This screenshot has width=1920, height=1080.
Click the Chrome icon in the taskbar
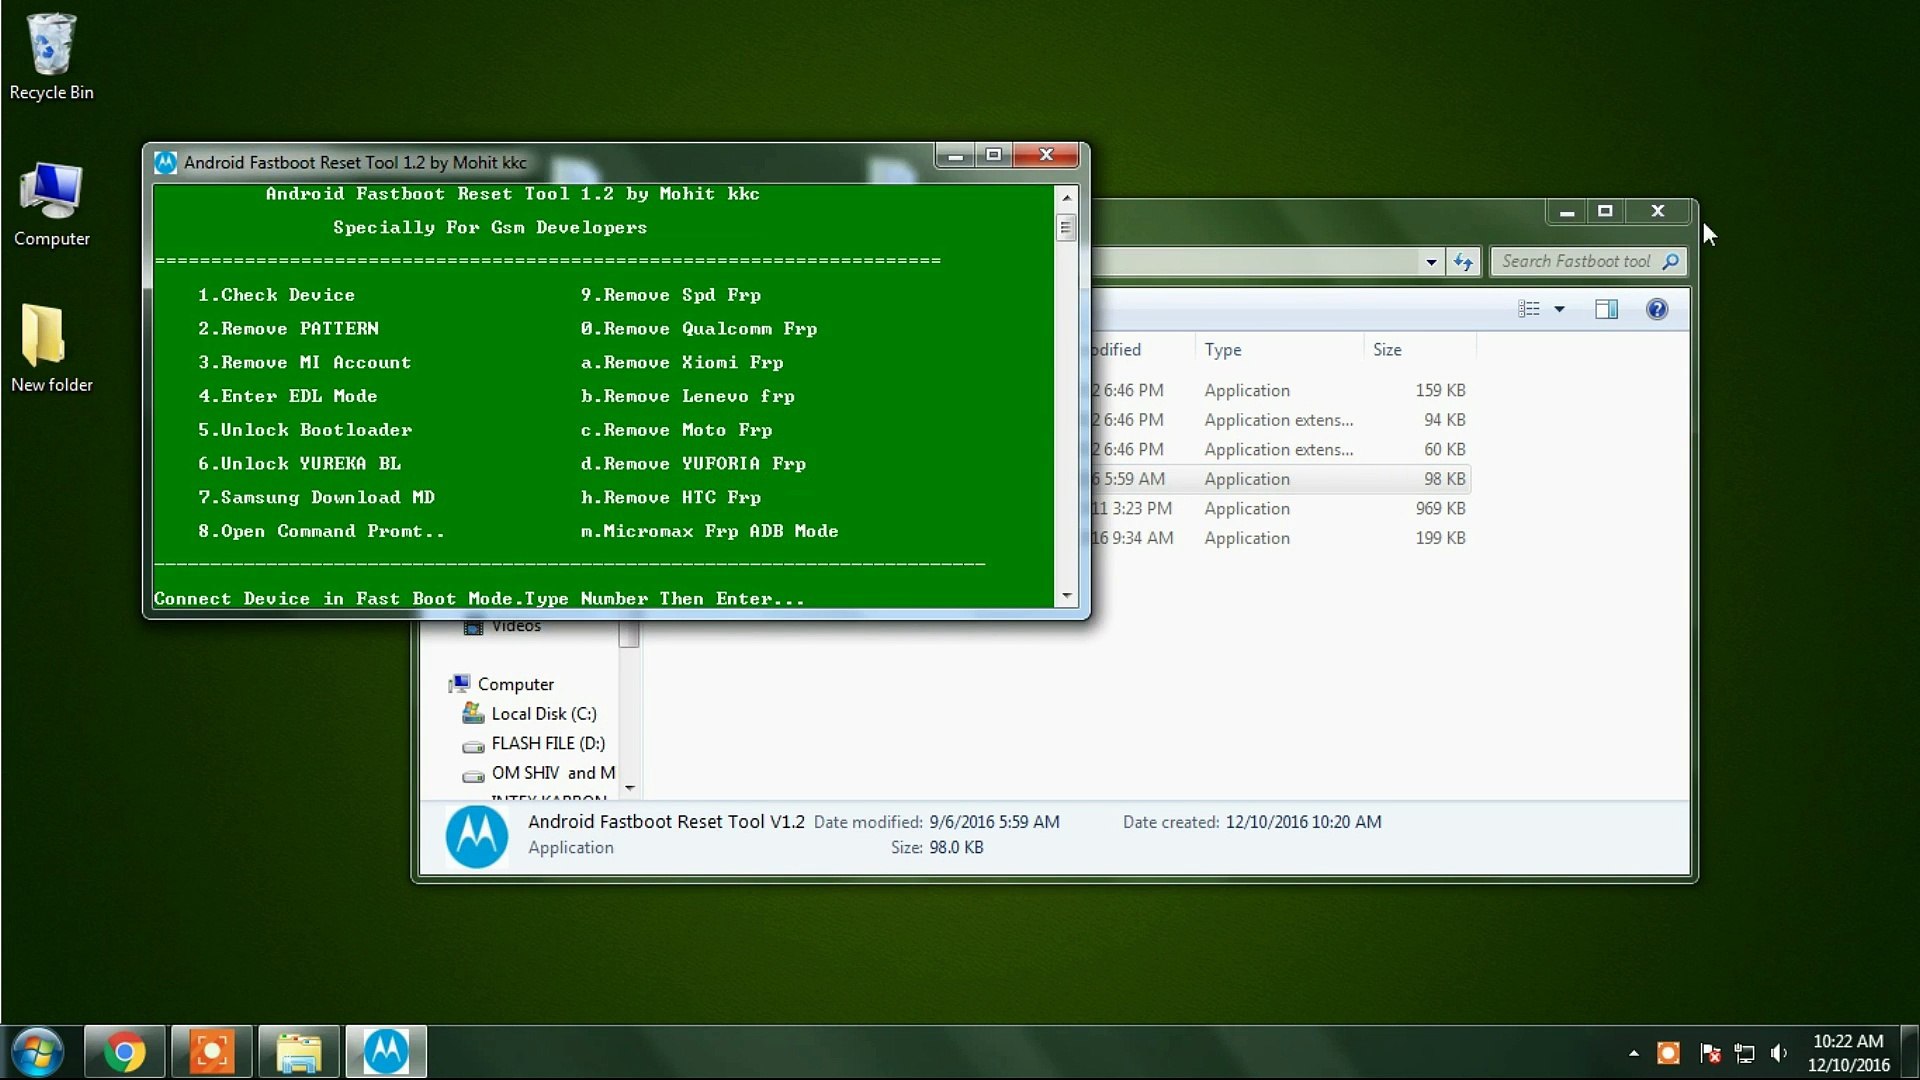pos(124,1052)
